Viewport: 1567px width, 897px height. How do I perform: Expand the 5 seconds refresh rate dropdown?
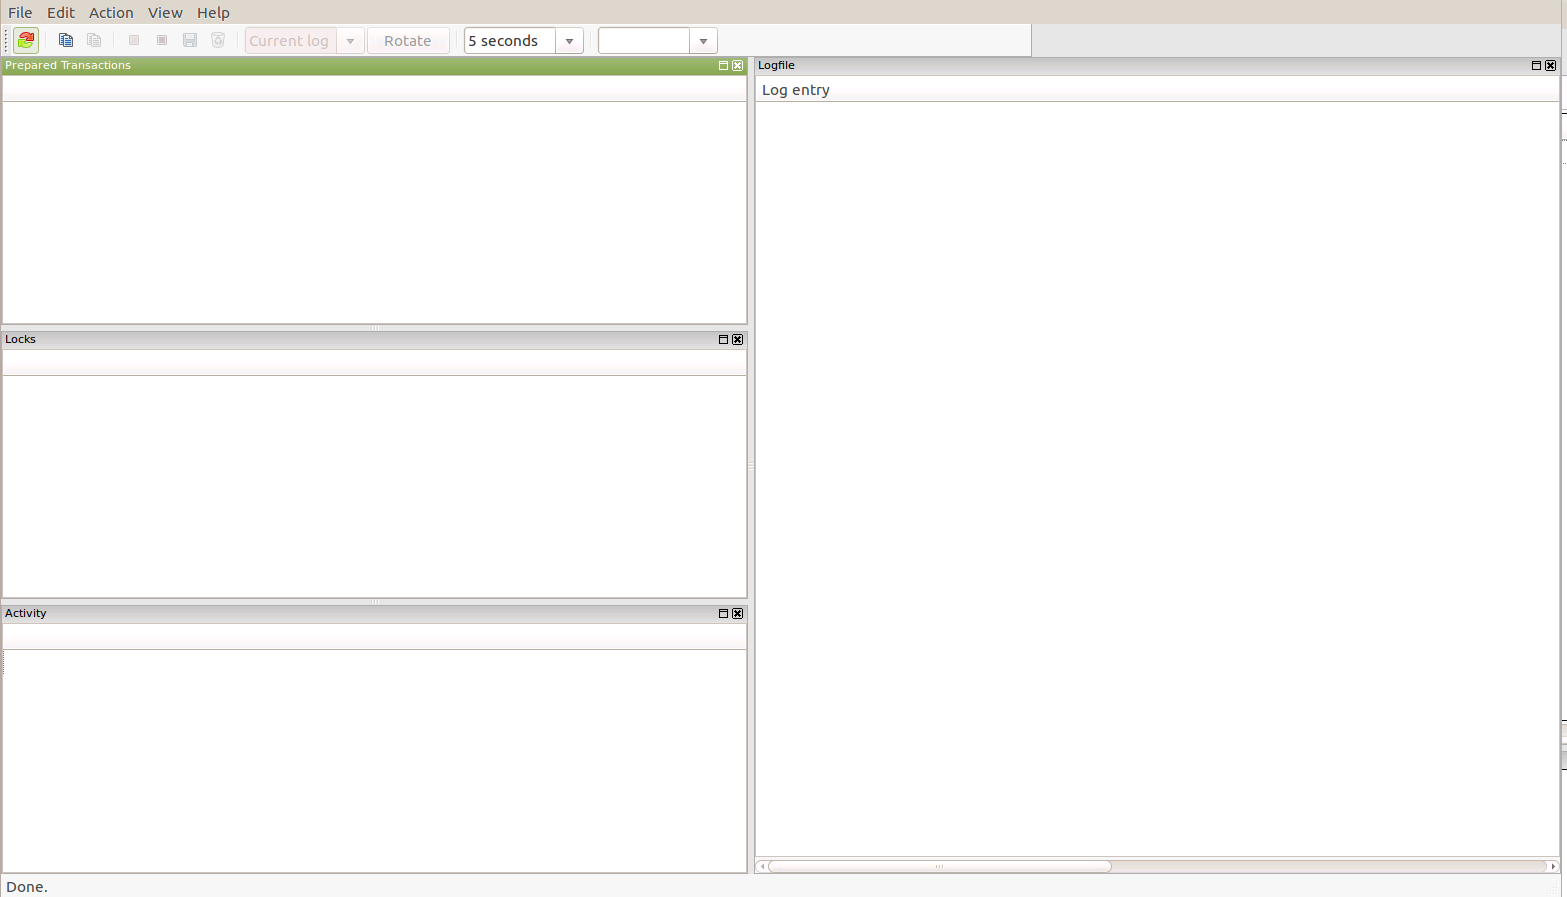[x=569, y=41]
